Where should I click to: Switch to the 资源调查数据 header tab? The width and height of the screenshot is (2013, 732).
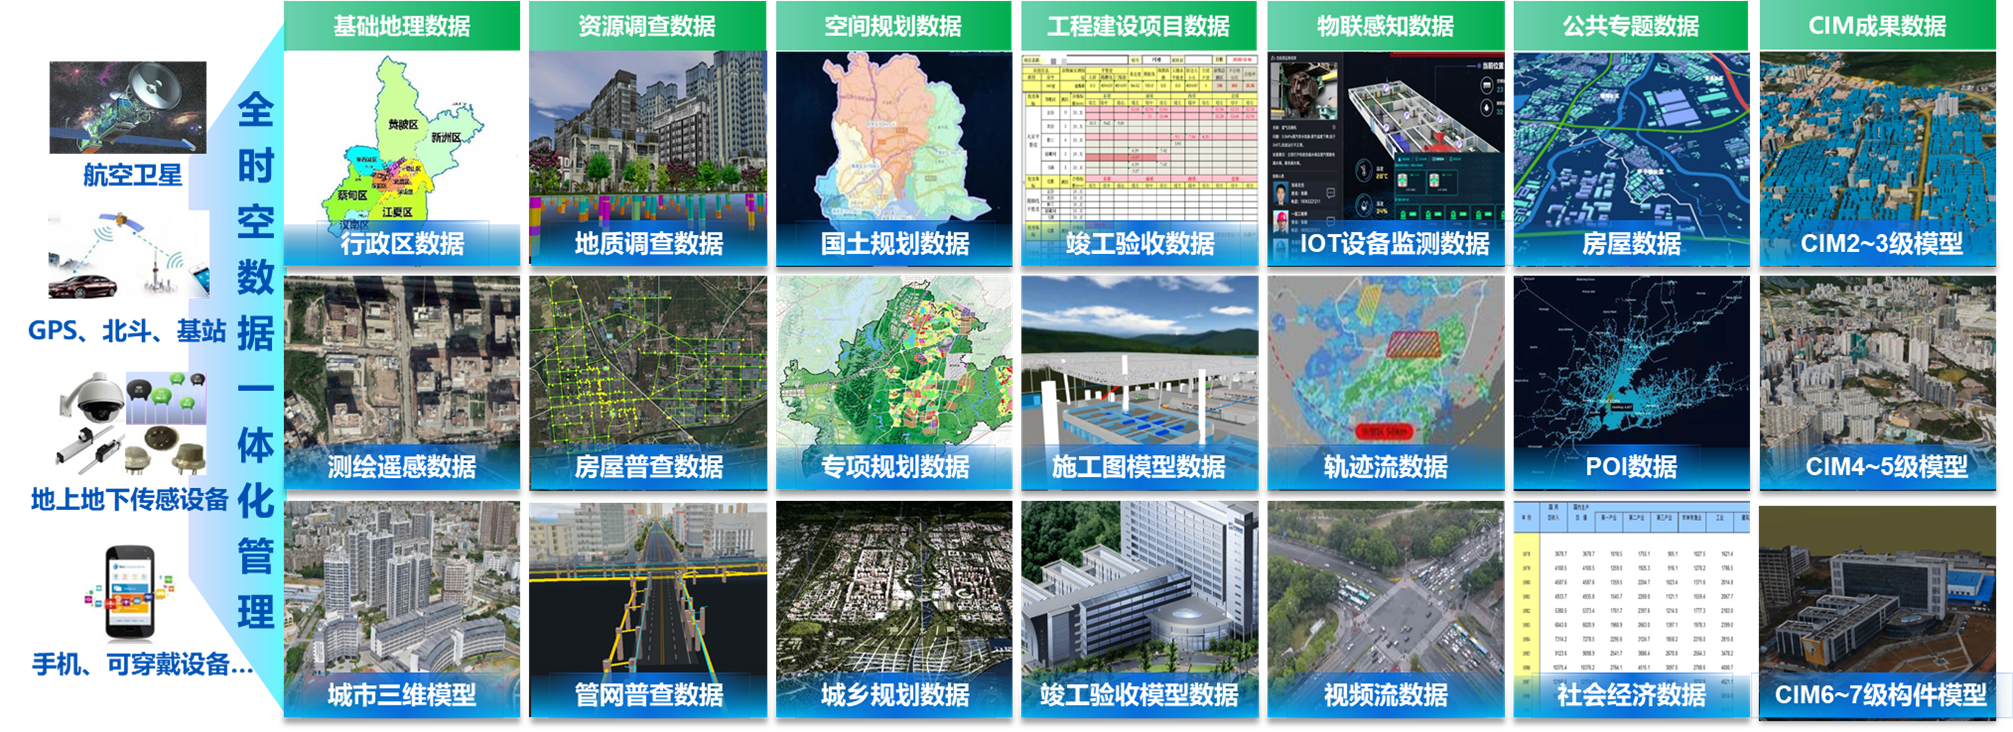point(647,26)
